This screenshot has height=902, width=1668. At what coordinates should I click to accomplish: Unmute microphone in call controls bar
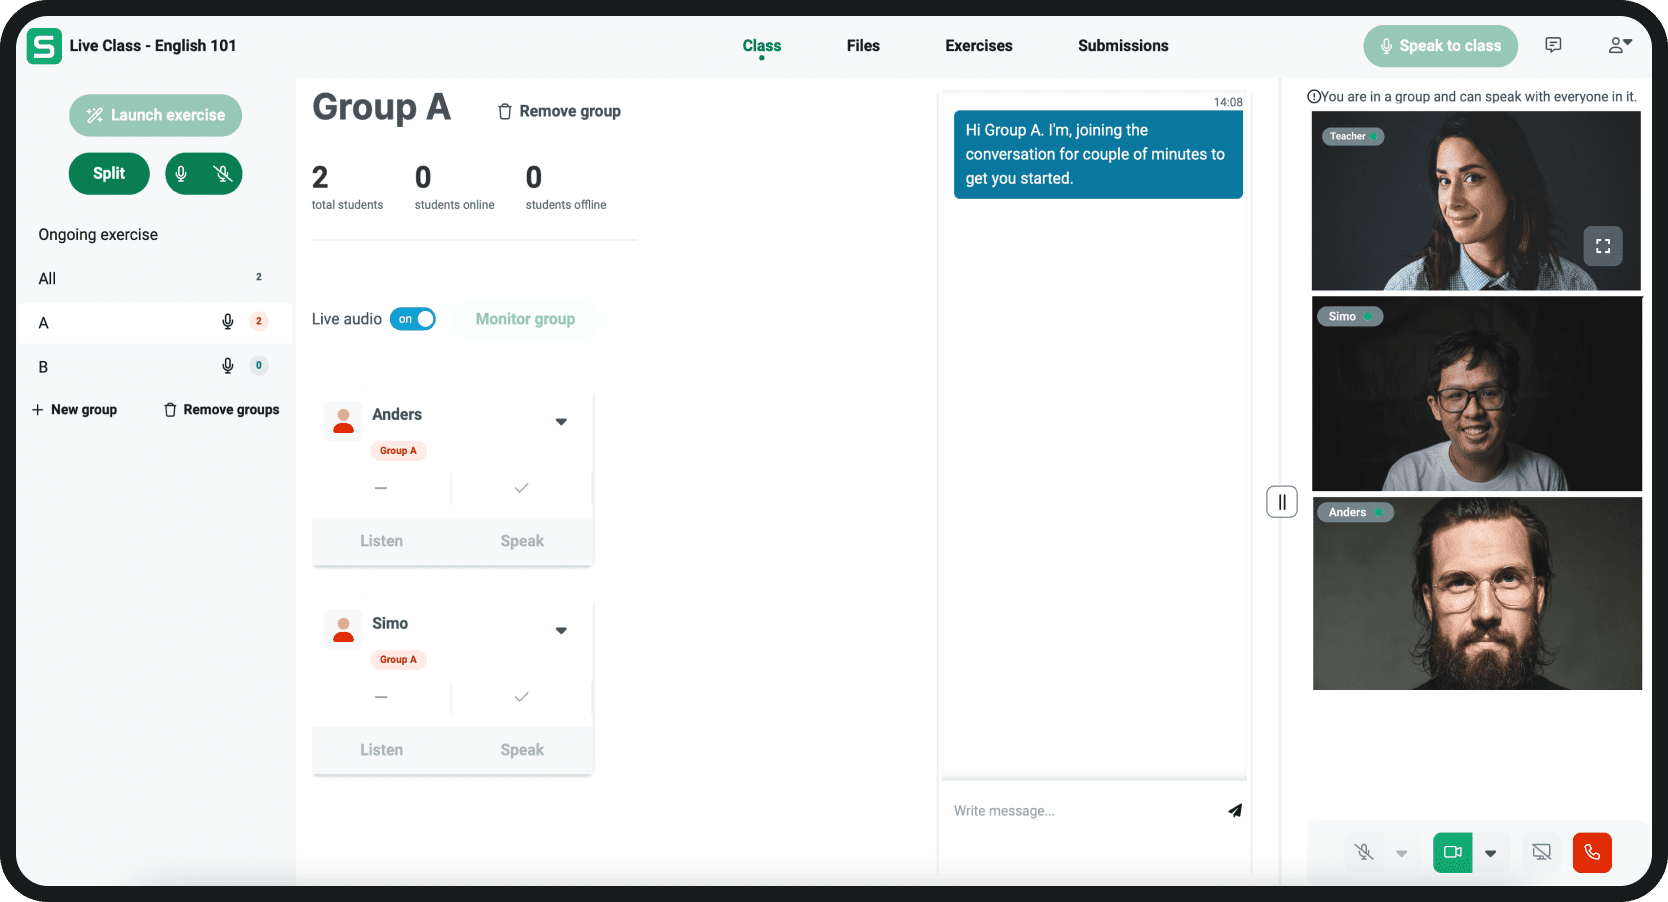click(x=1364, y=853)
